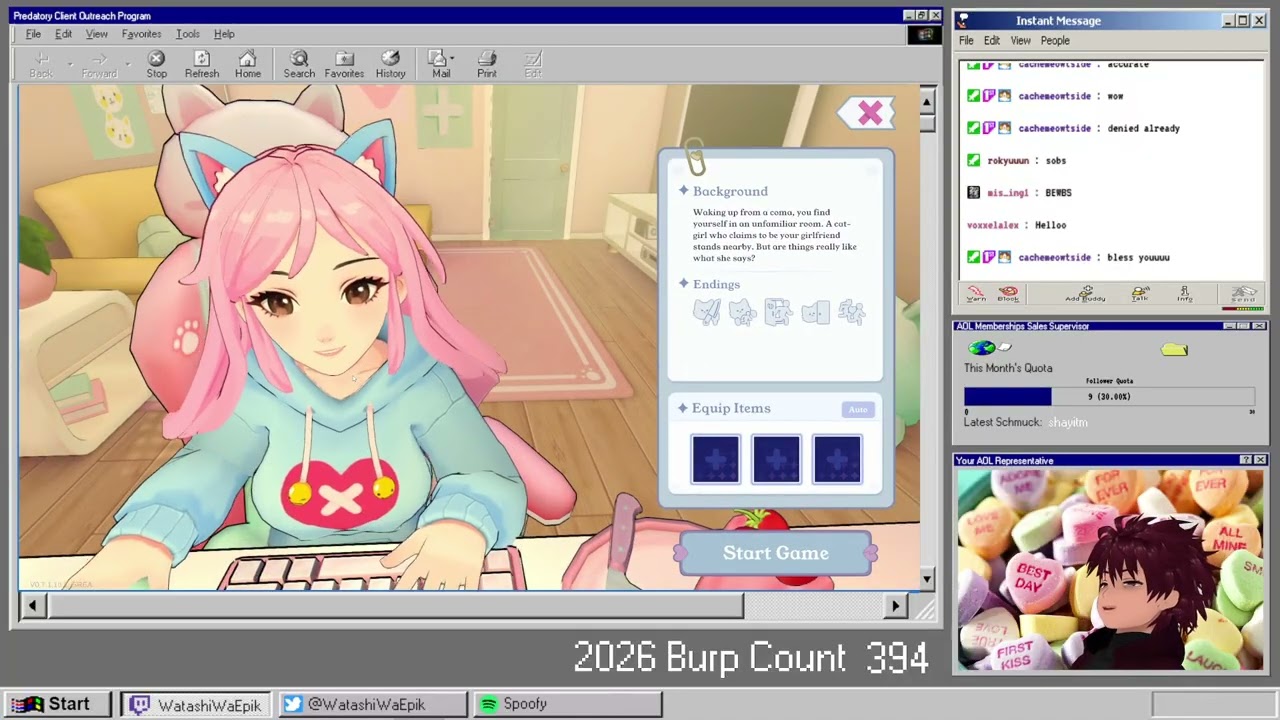This screenshot has width=1280, height=720.
Task: Click the paperclip on info panel
Action: point(695,157)
